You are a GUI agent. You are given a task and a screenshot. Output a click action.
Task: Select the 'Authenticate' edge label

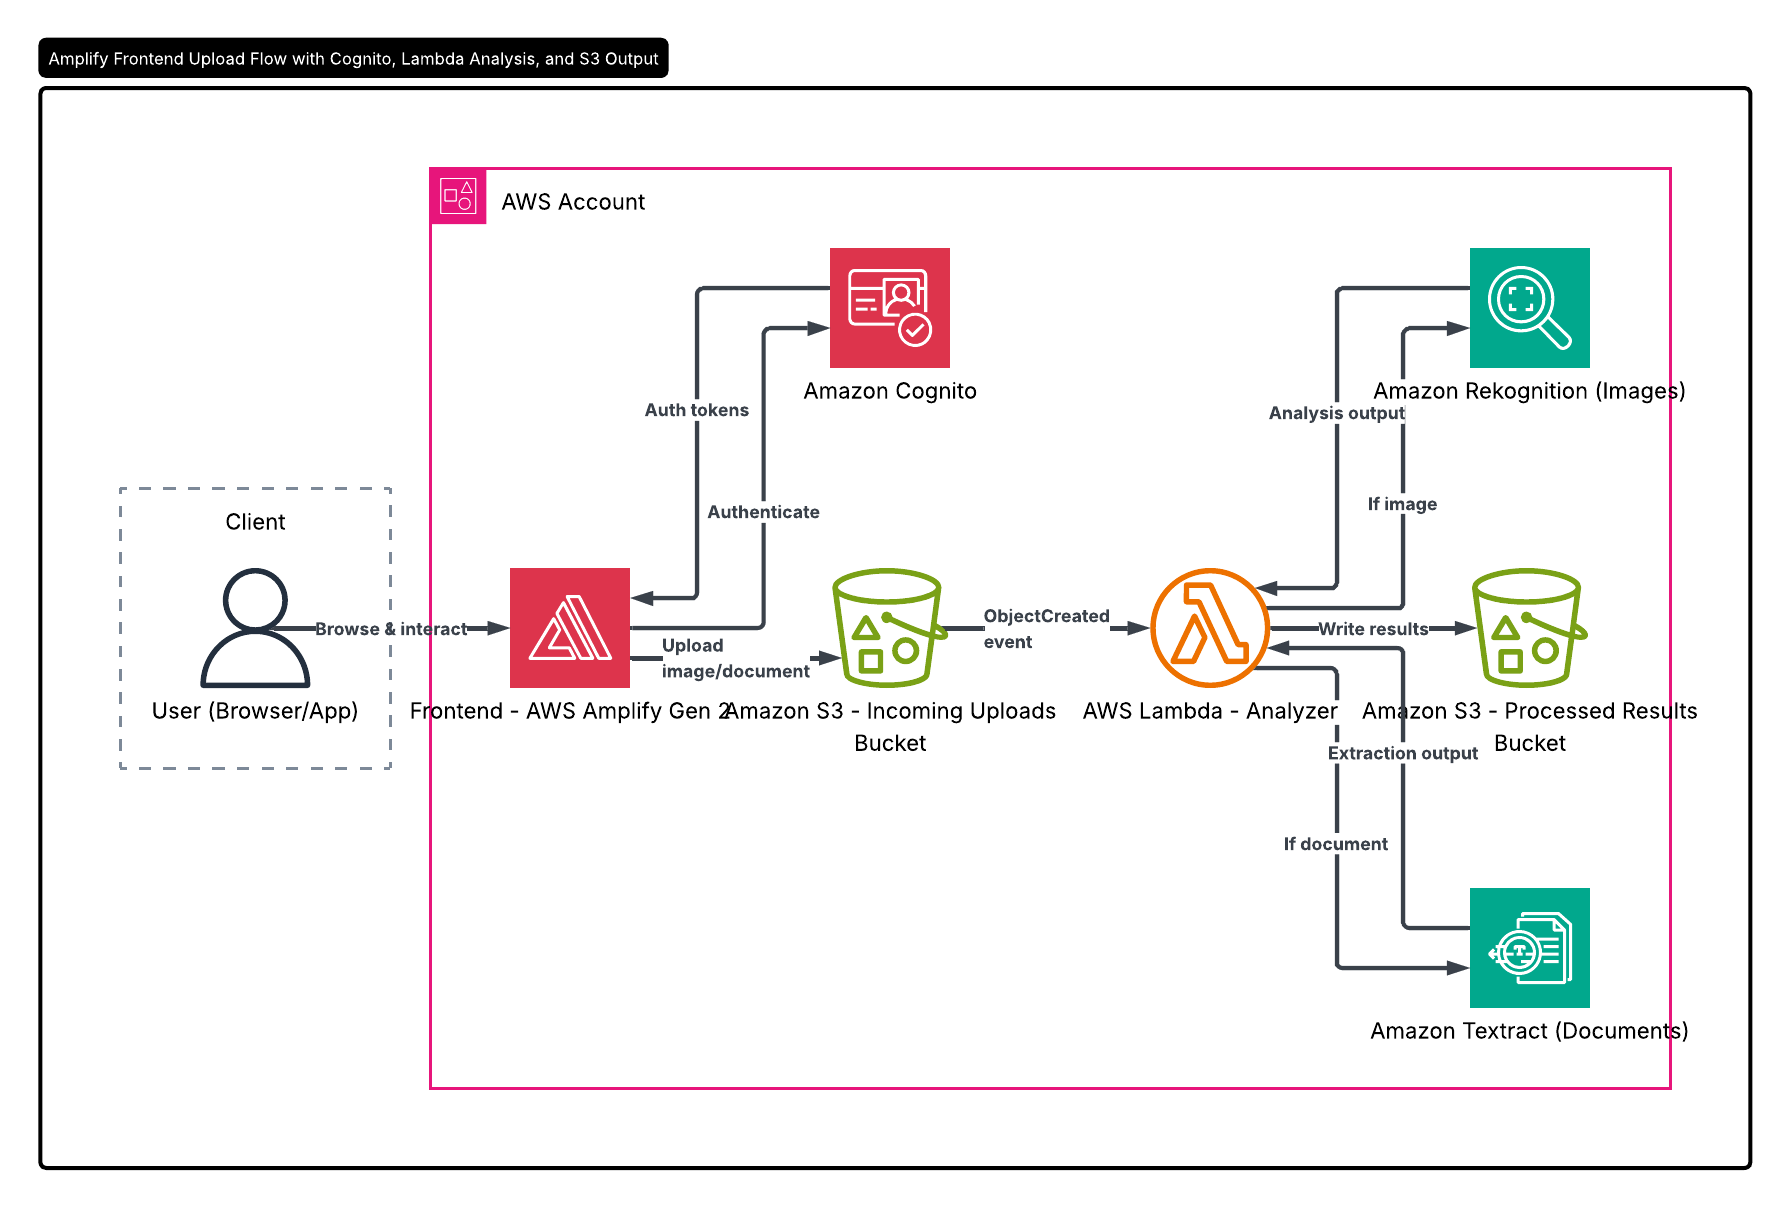pyautogui.click(x=764, y=512)
